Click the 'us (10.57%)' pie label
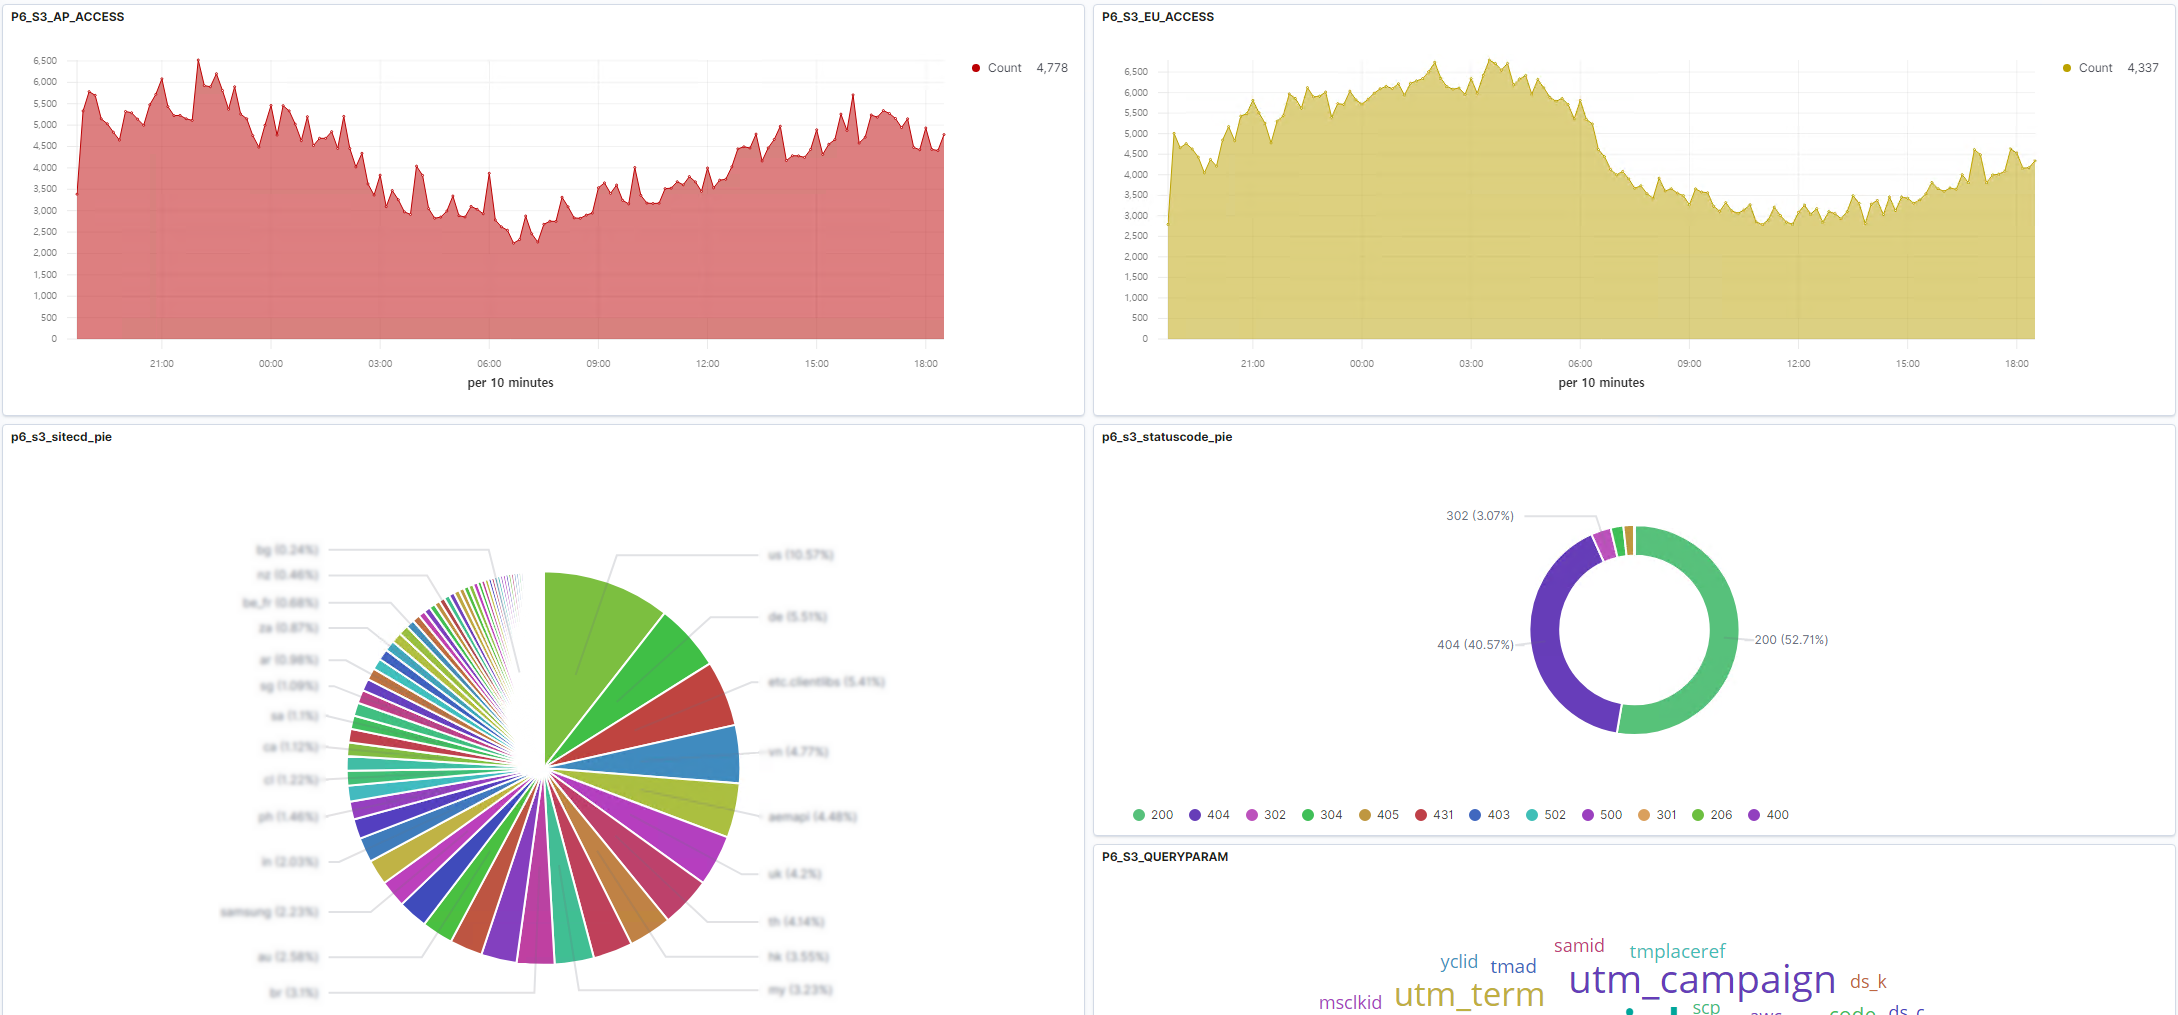The height and width of the screenshot is (1015, 2178). coord(801,555)
